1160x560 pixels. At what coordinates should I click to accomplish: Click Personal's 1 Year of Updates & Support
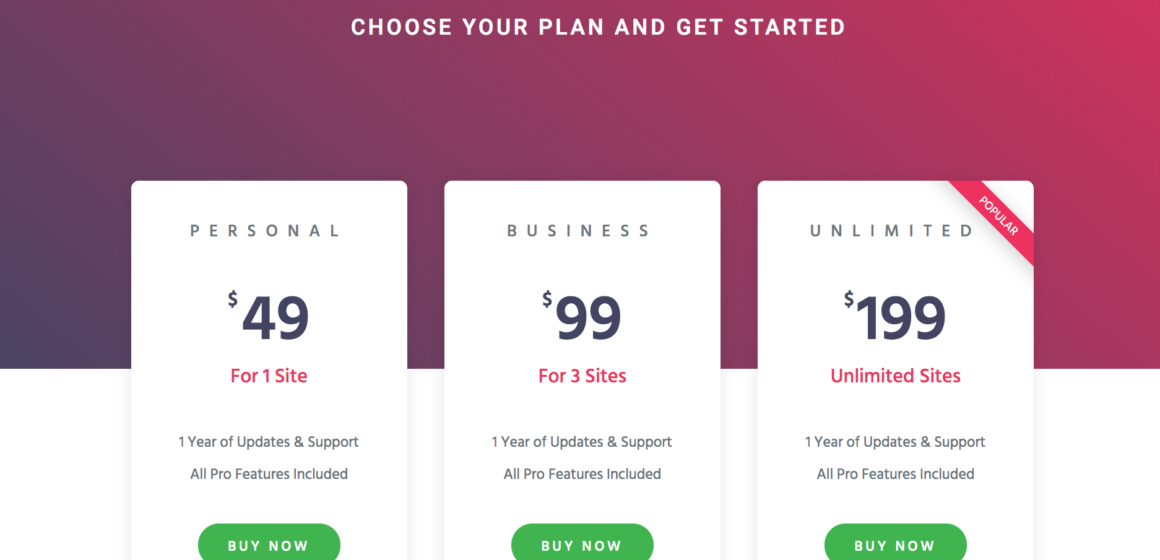click(269, 442)
